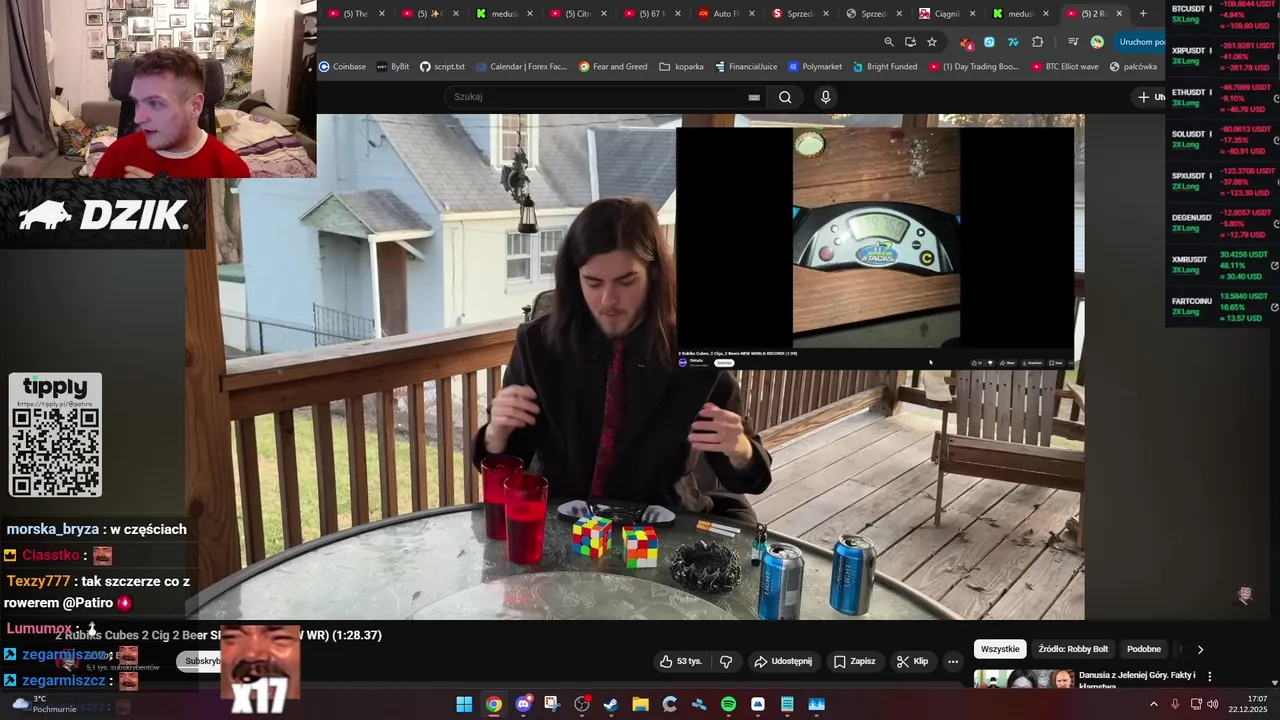Click the network icon in system tray
Viewport: 1280px width, 720px height.
tap(1196, 704)
